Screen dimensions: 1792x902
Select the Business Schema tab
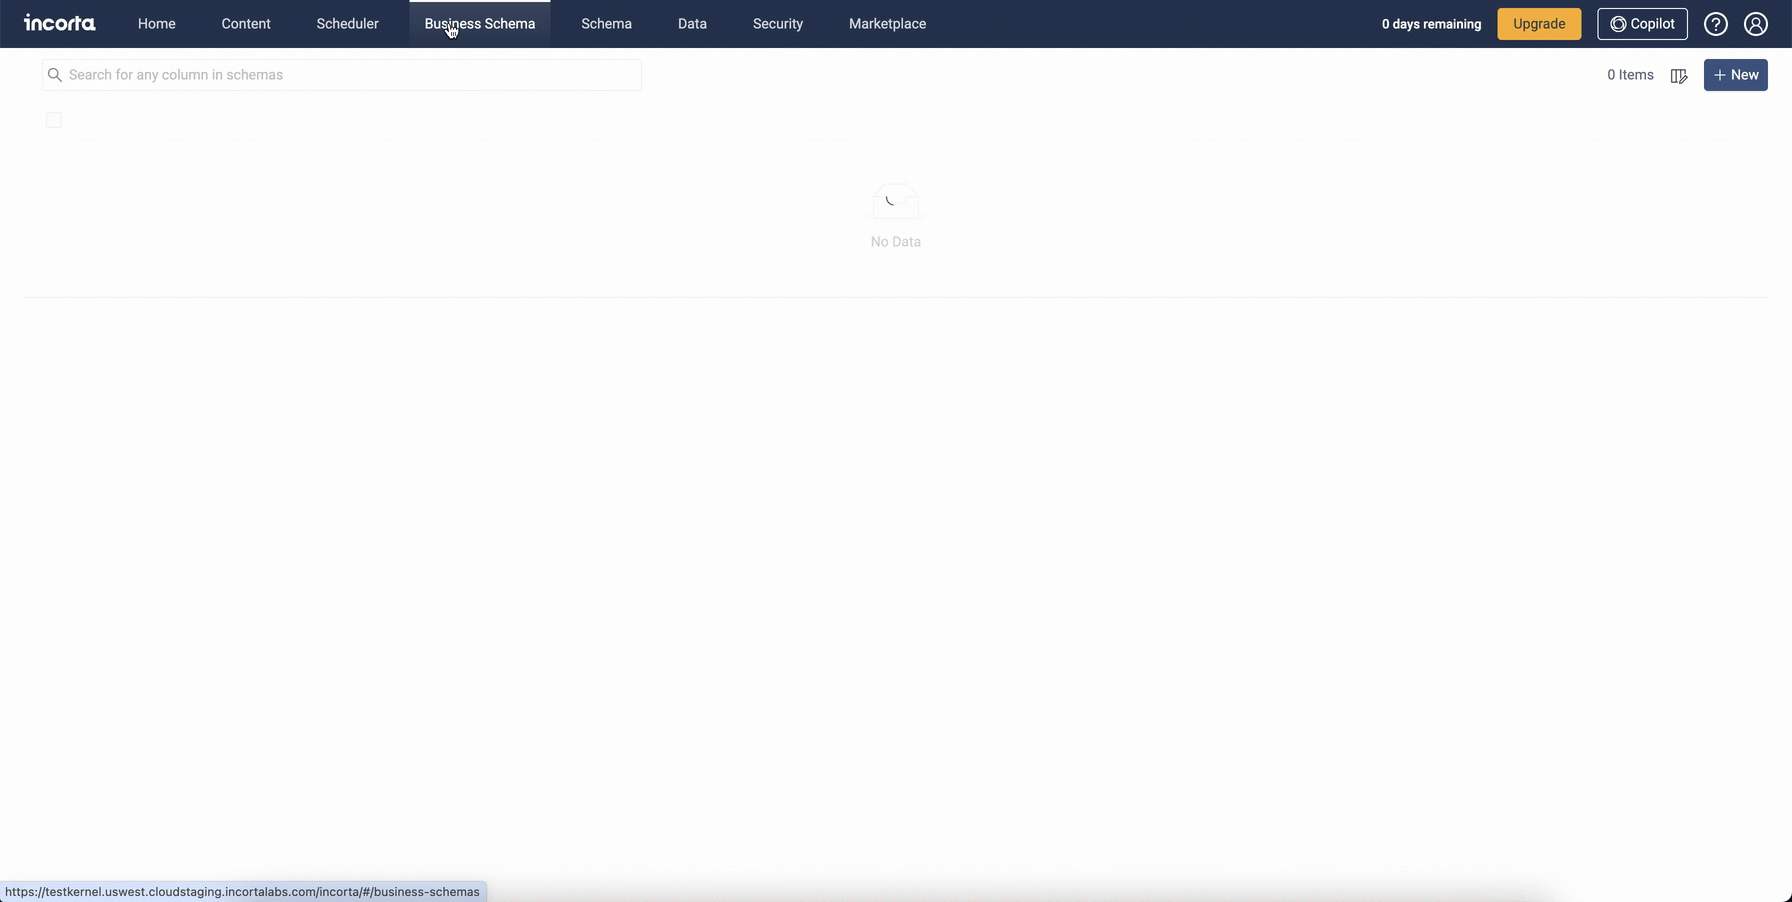[480, 24]
